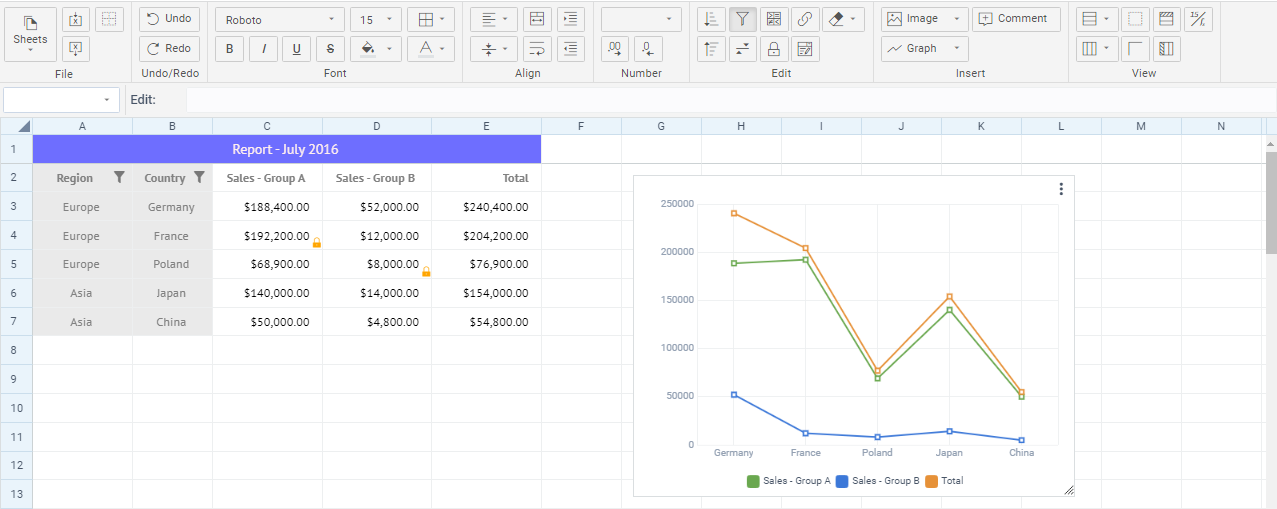Screen dimensions: 1277x509
Task: Toggle italic formatting
Action: 263,49
